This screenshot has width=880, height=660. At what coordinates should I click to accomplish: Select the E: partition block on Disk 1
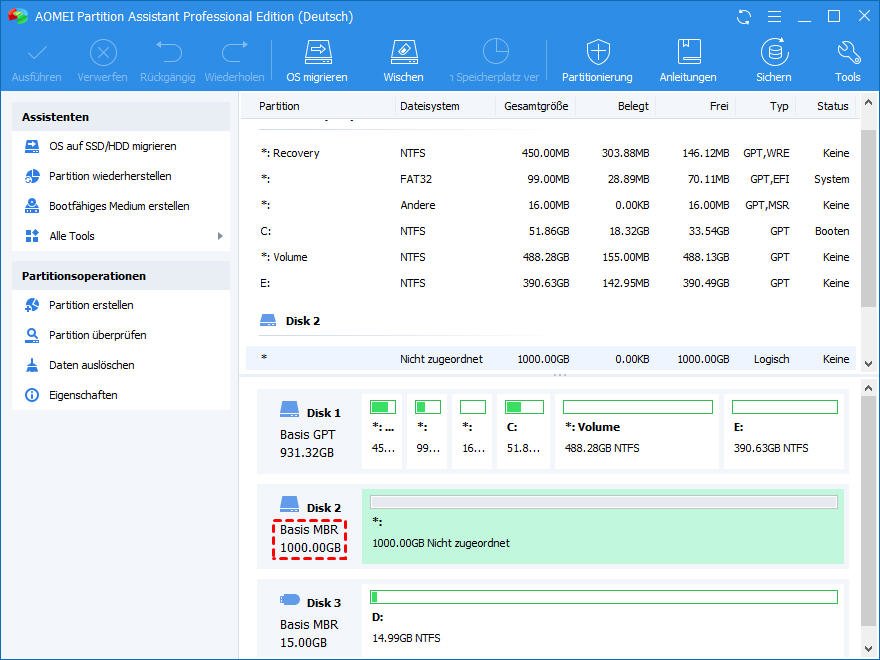click(x=783, y=430)
